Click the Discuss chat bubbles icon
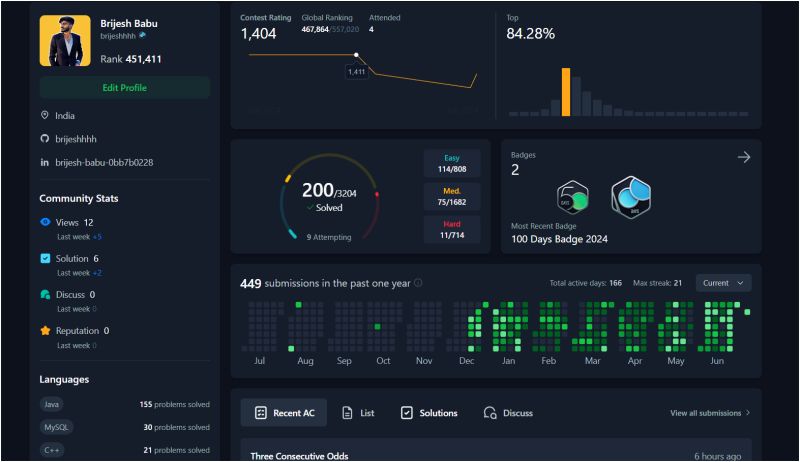This screenshot has height=462, width=800. click(x=45, y=294)
